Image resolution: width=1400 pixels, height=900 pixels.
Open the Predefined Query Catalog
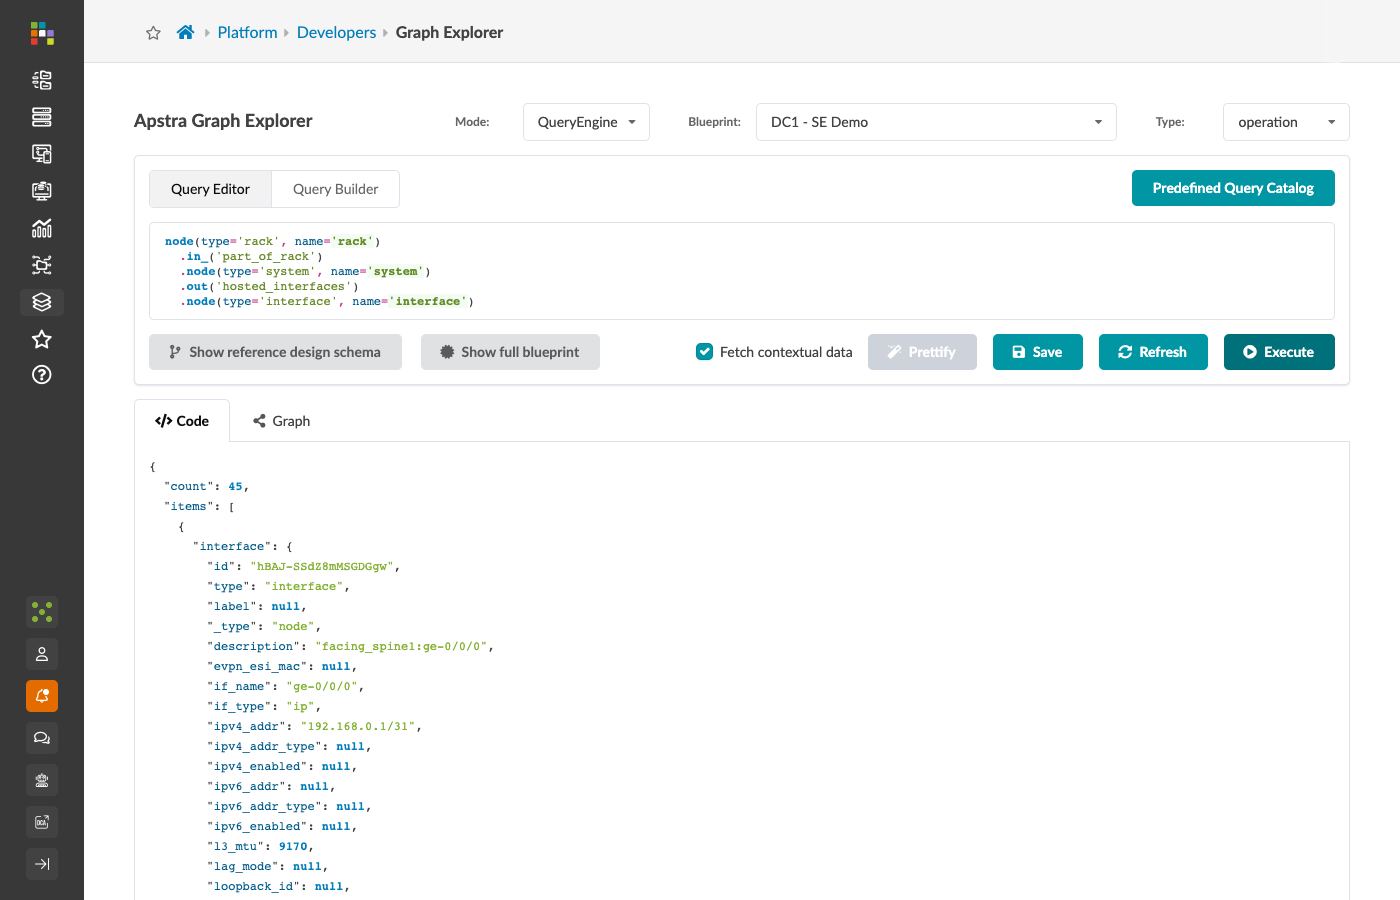(1233, 188)
